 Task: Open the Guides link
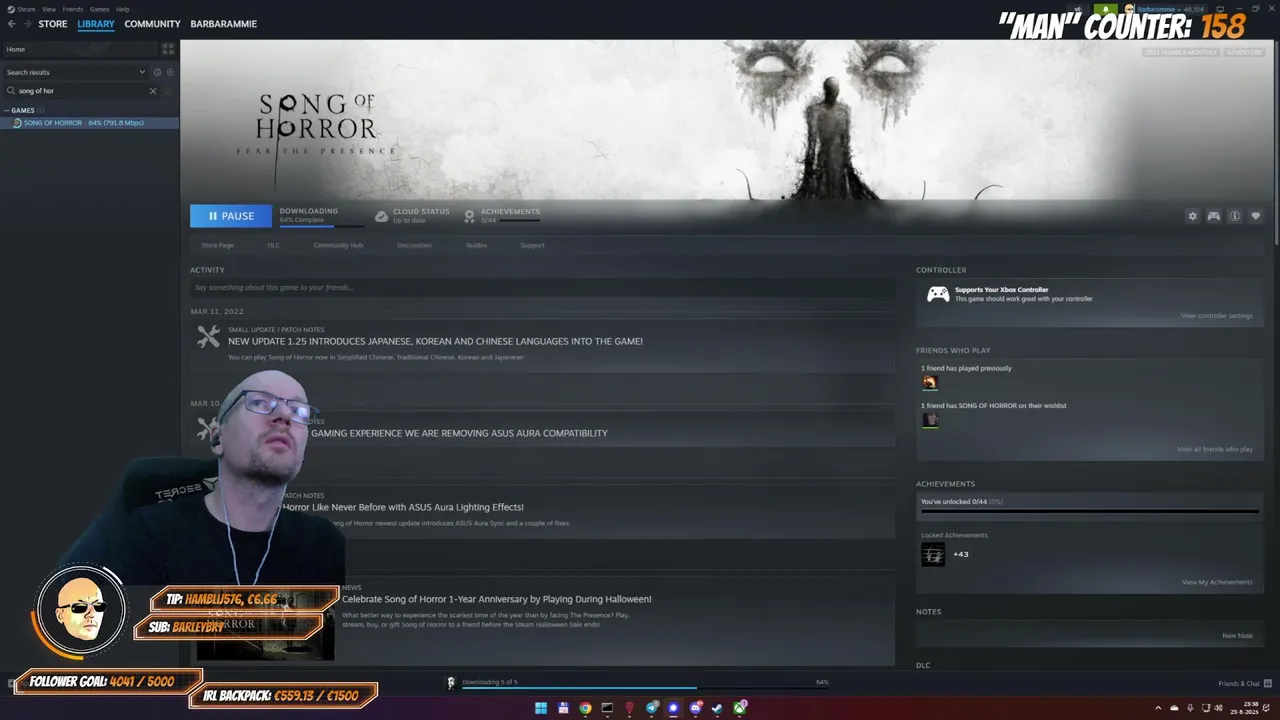(x=476, y=245)
